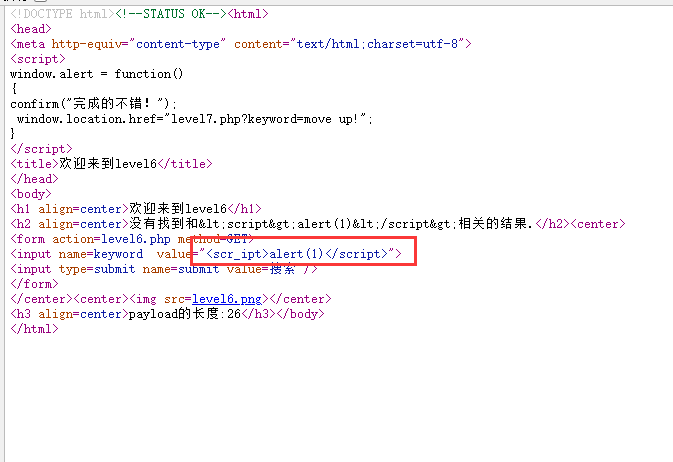Open the level6.png link
The height and width of the screenshot is (462, 673).
[227, 299]
